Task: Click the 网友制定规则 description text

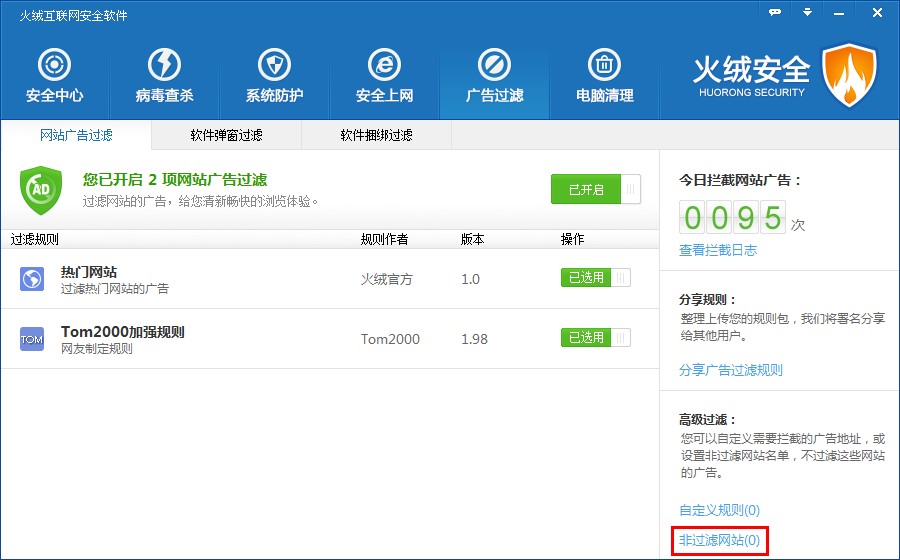Action: point(96,348)
